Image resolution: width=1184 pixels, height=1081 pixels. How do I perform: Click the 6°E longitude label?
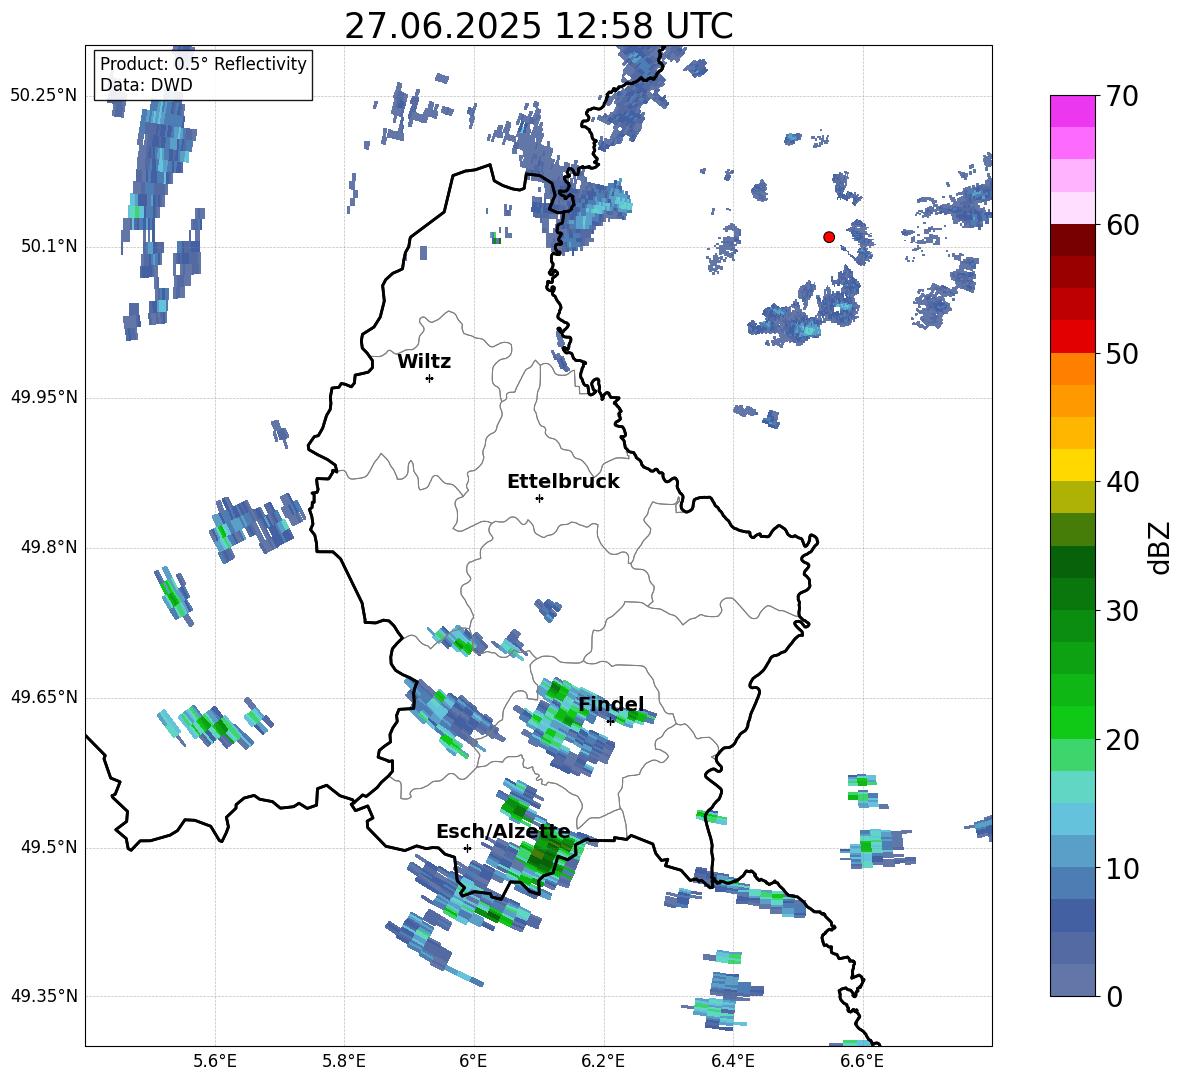(x=473, y=1061)
